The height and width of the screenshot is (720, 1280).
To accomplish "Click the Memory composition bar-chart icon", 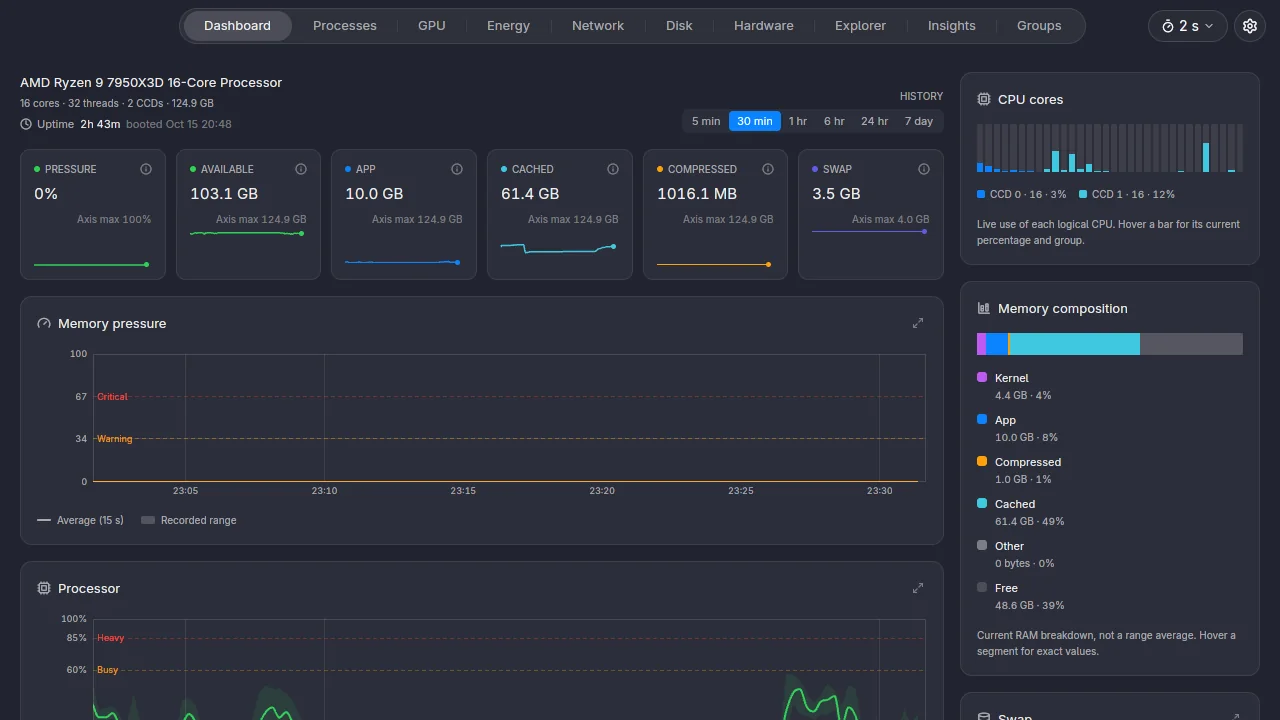I will [x=984, y=309].
